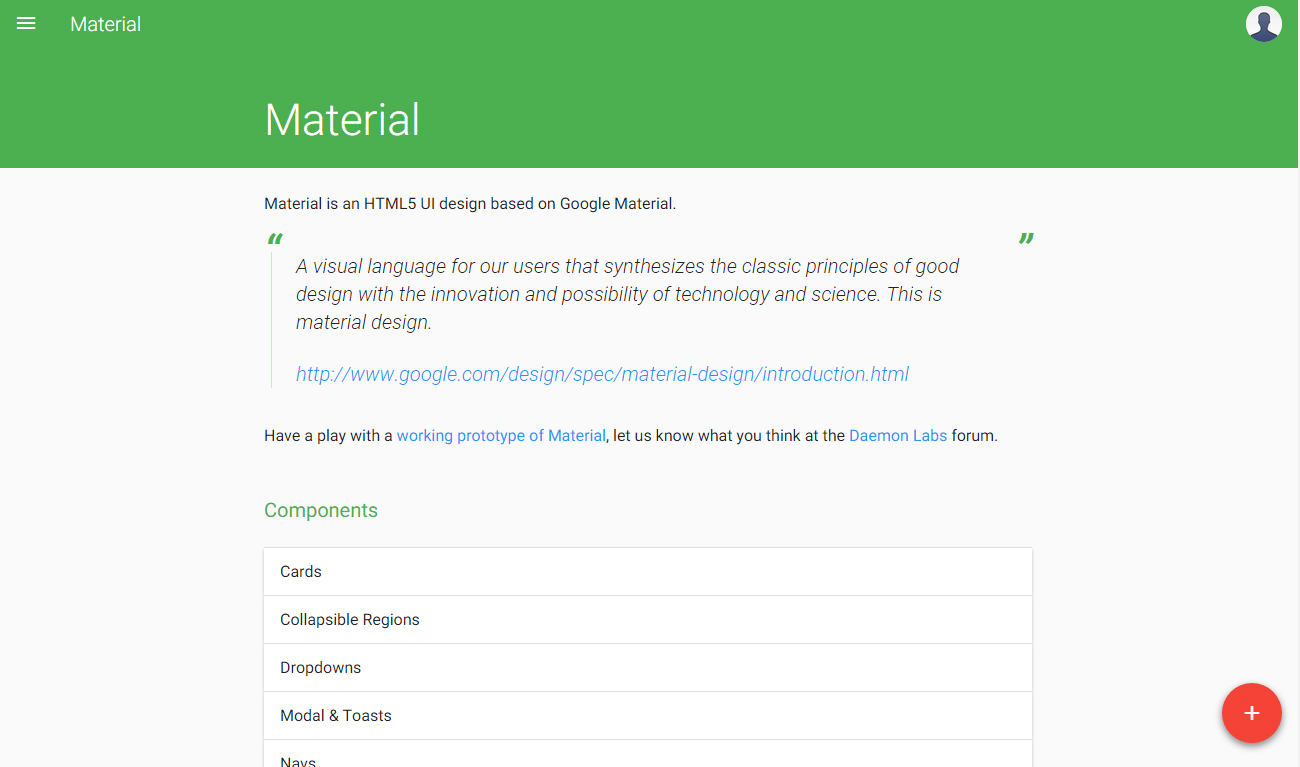Open the user avatar profile menu
The image size is (1300, 767).
tap(1264, 23)
